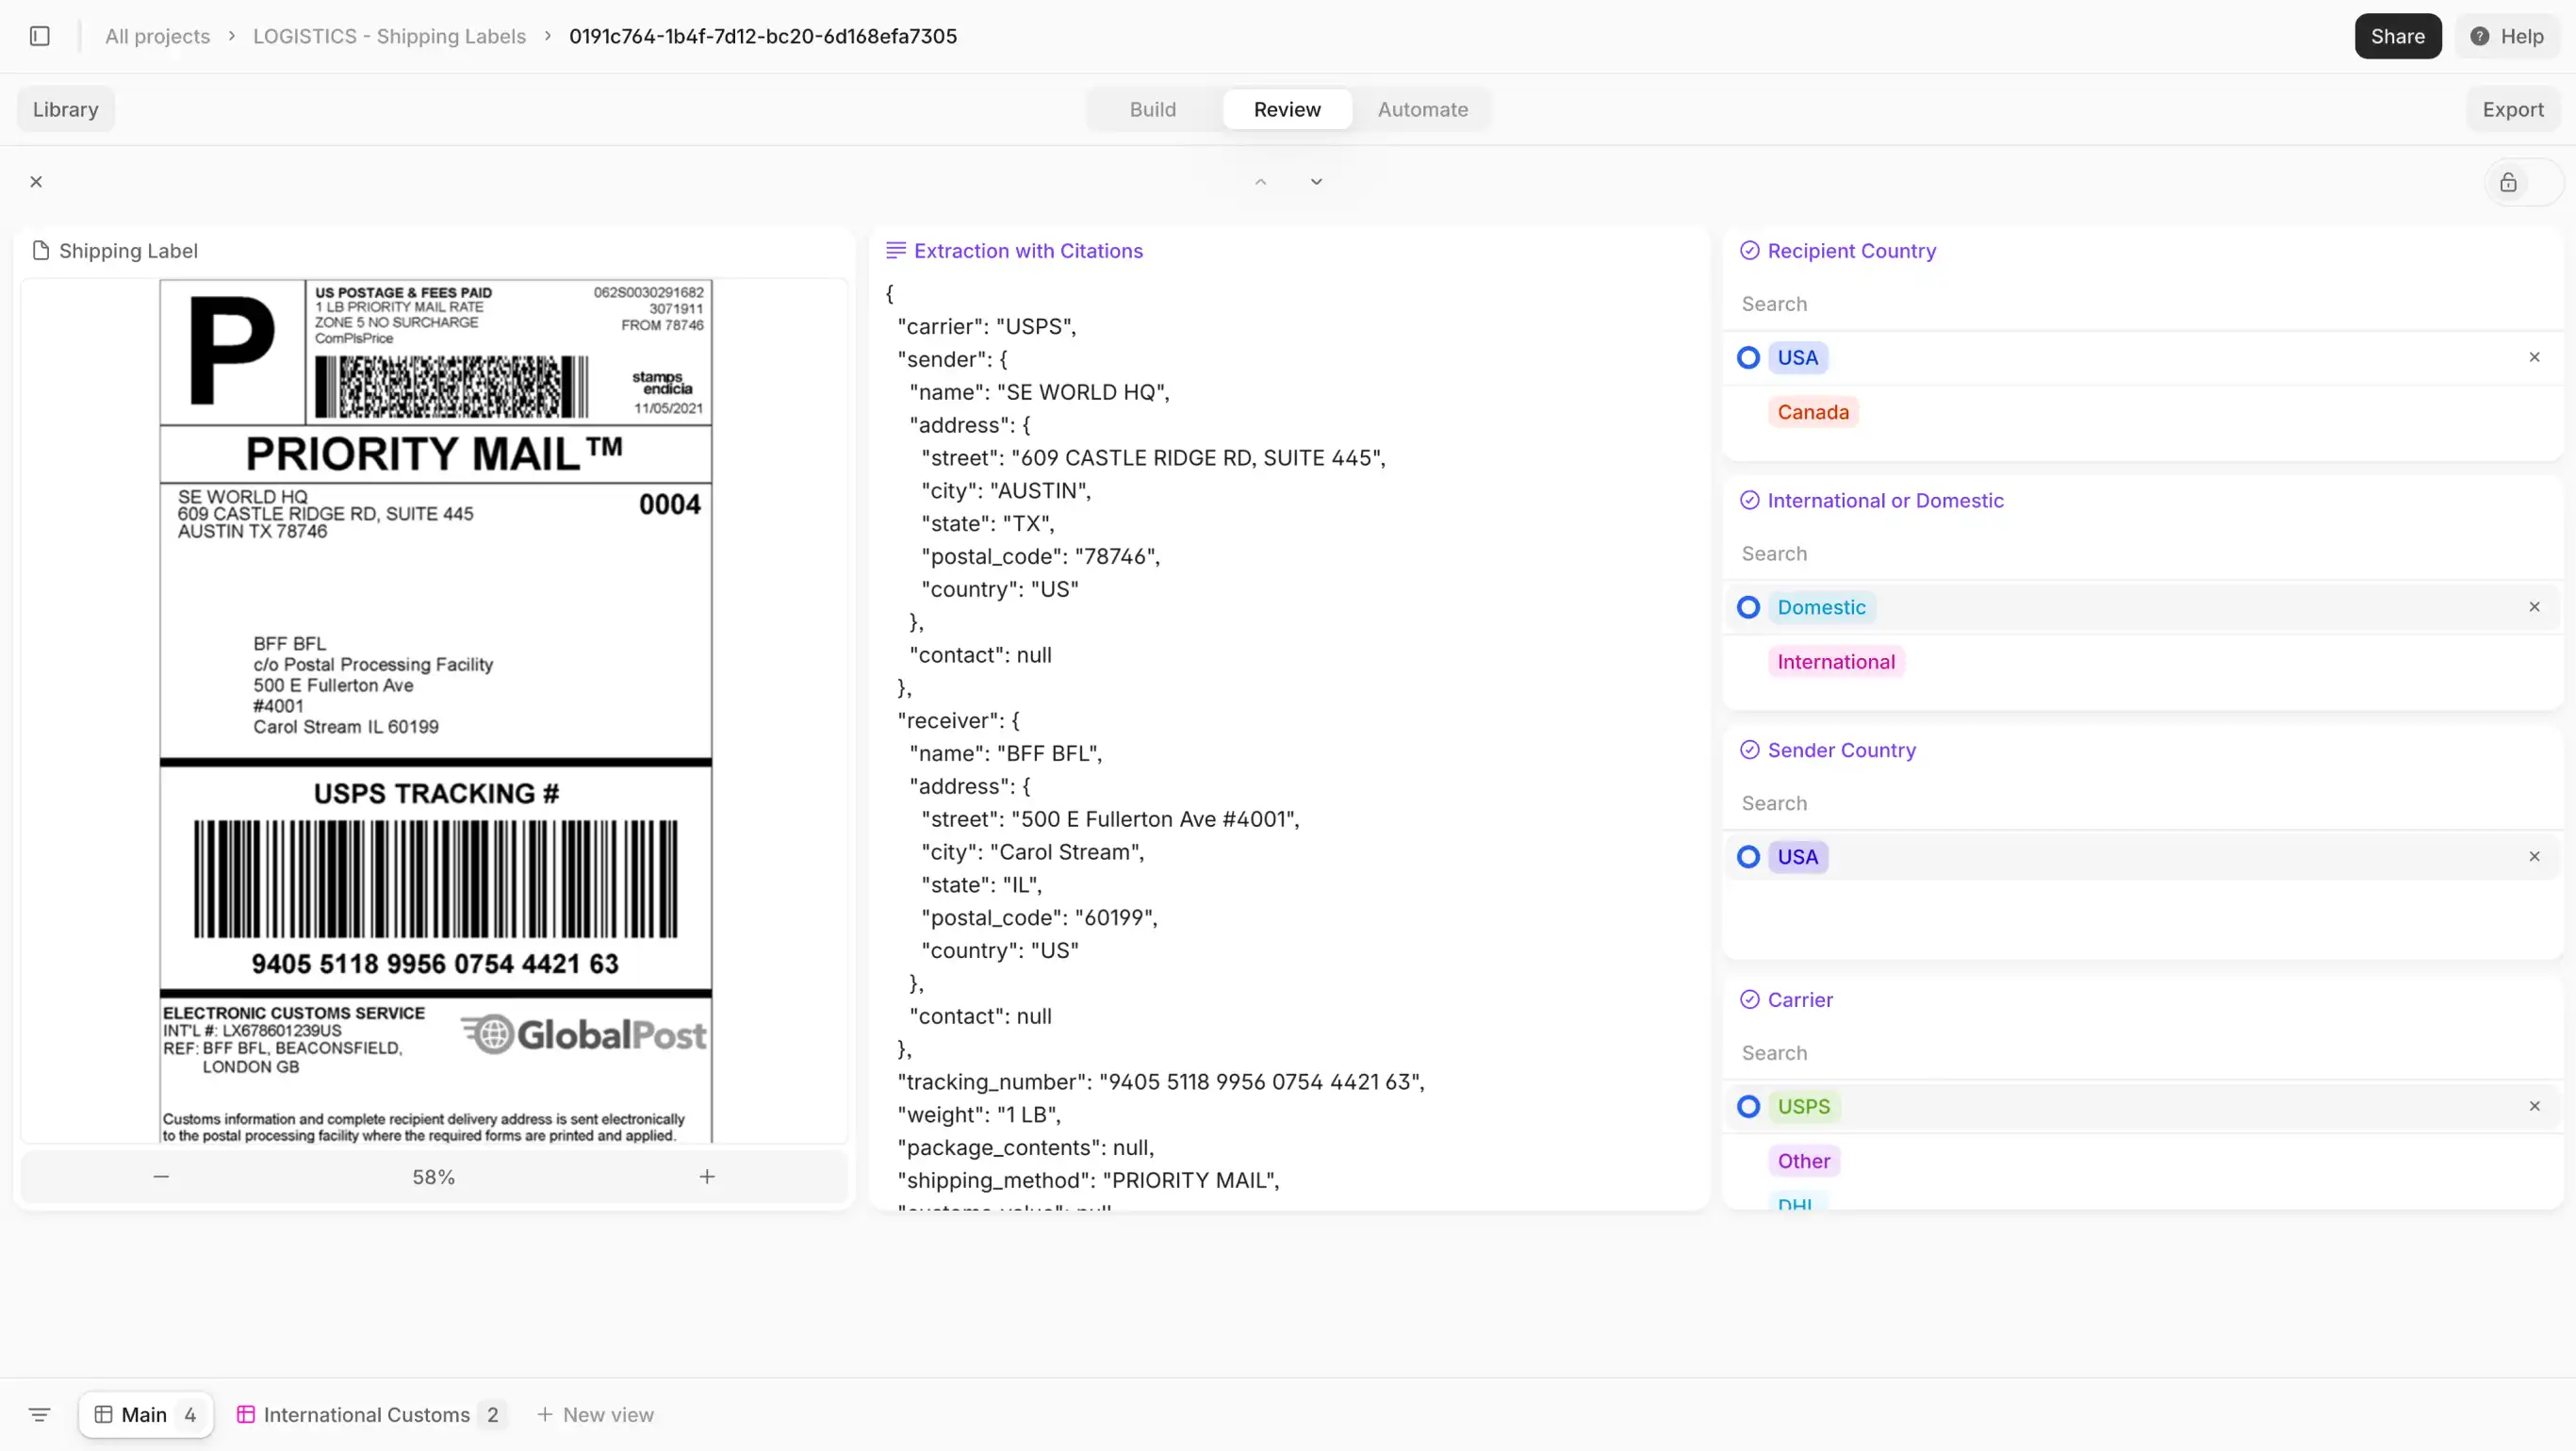The width and height of the screenshot is (2576, 1451).
Task: Switch to the Build tab
Action: (1152, 109)
